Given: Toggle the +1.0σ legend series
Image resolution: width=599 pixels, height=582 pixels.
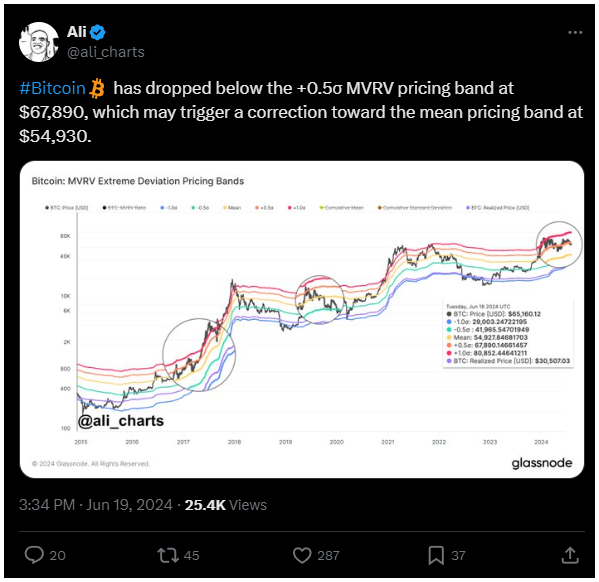Looking at the screenshot, I should pos(297,208).
